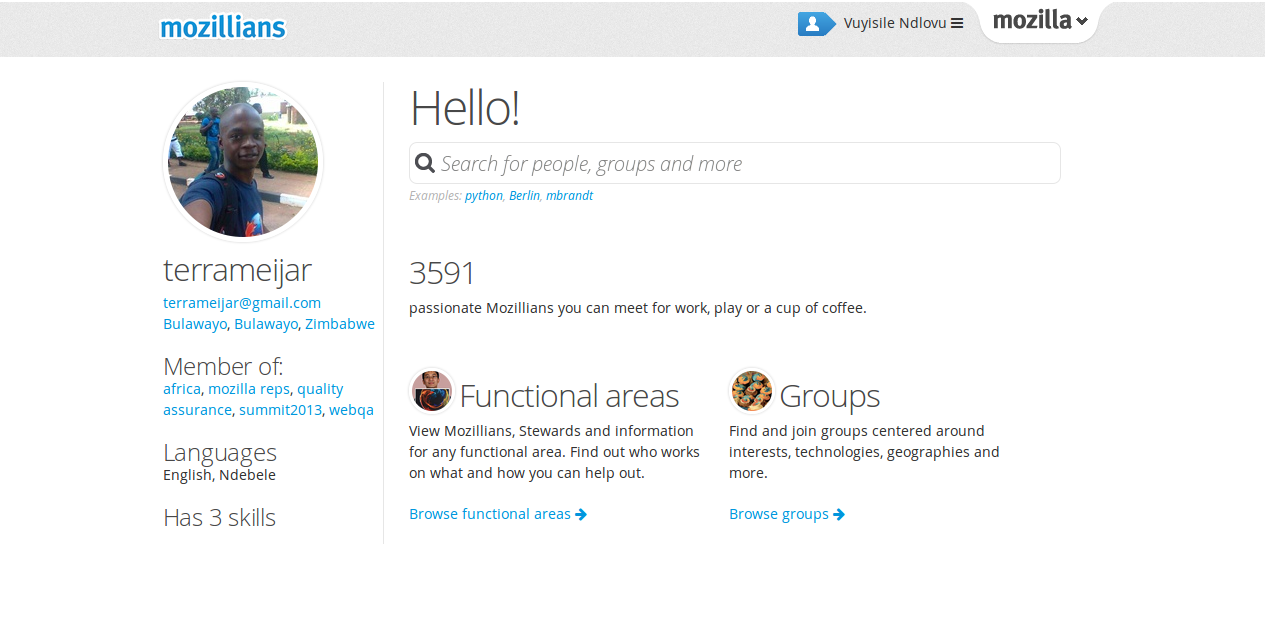Click the mbrandt example link

tap(569, 196)
